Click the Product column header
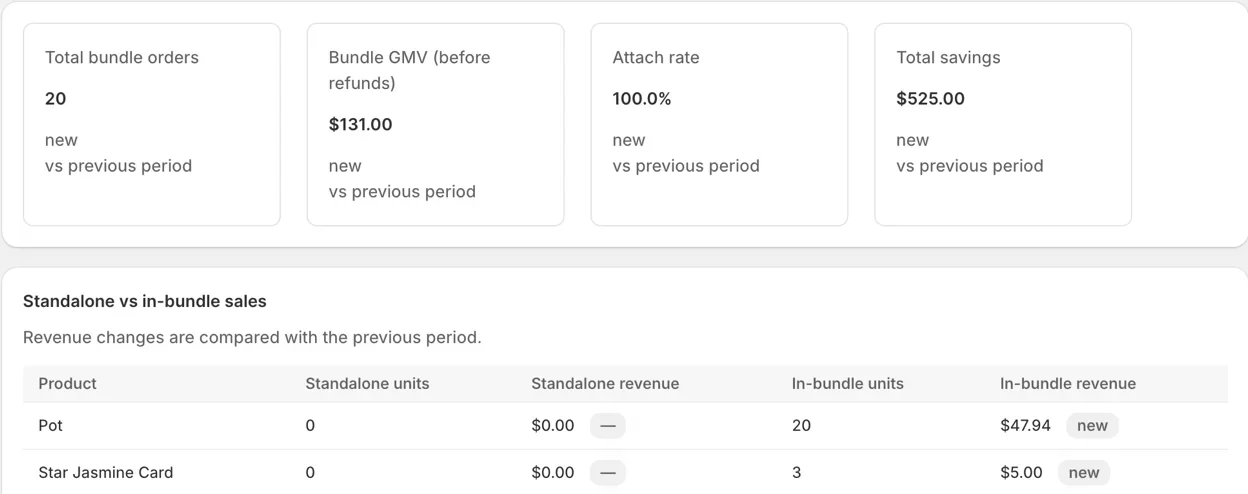This screenshot has width=1248, height=494. 68,384
